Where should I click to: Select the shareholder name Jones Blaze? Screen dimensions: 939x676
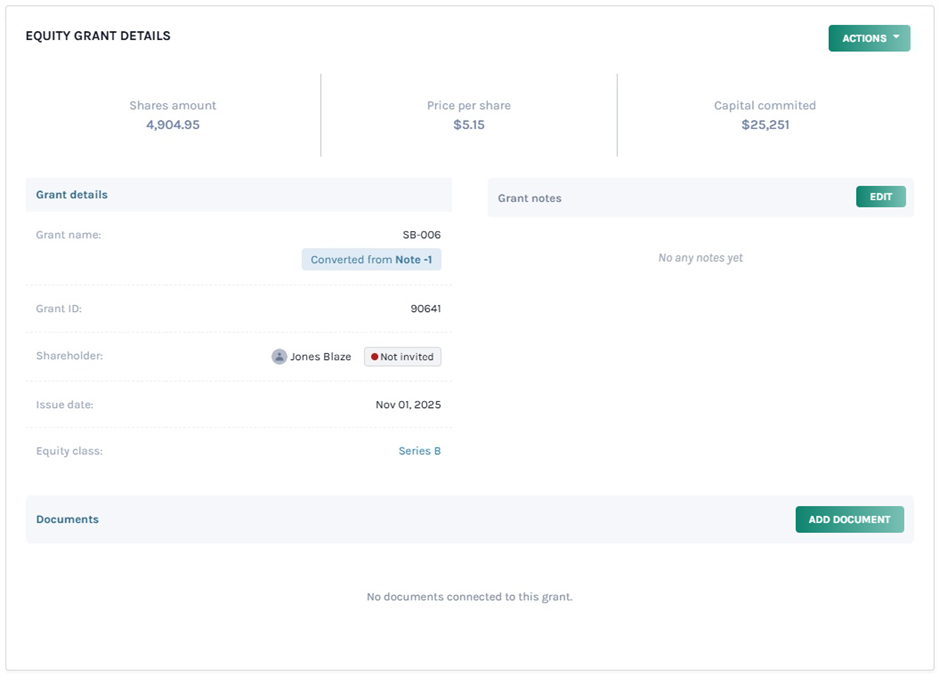(320, 357)
